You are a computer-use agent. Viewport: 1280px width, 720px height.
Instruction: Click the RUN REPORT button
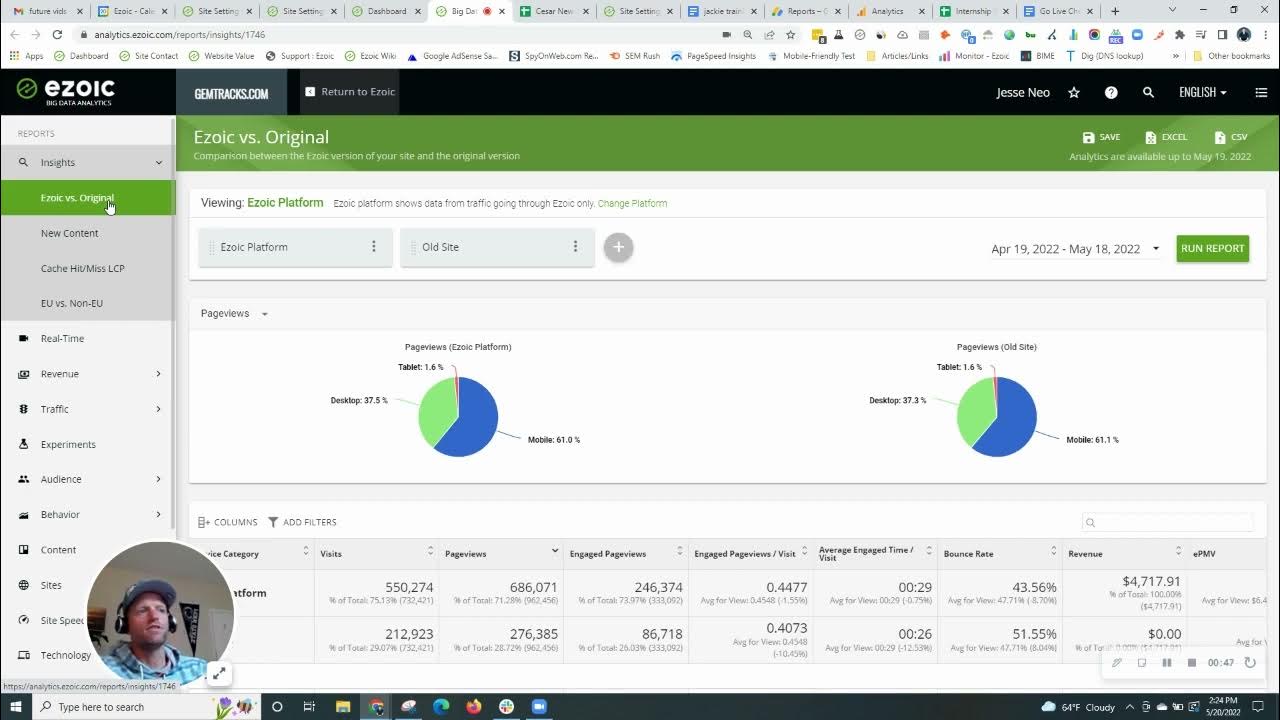point(1212,248)
